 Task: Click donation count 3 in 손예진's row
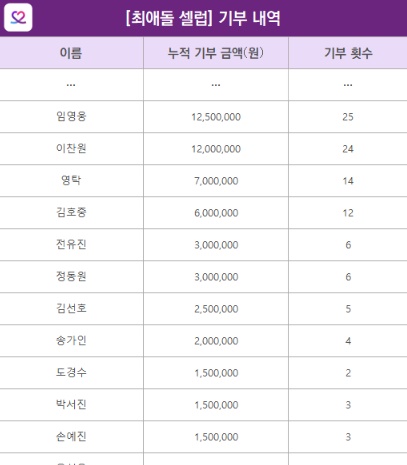(348, 437)
